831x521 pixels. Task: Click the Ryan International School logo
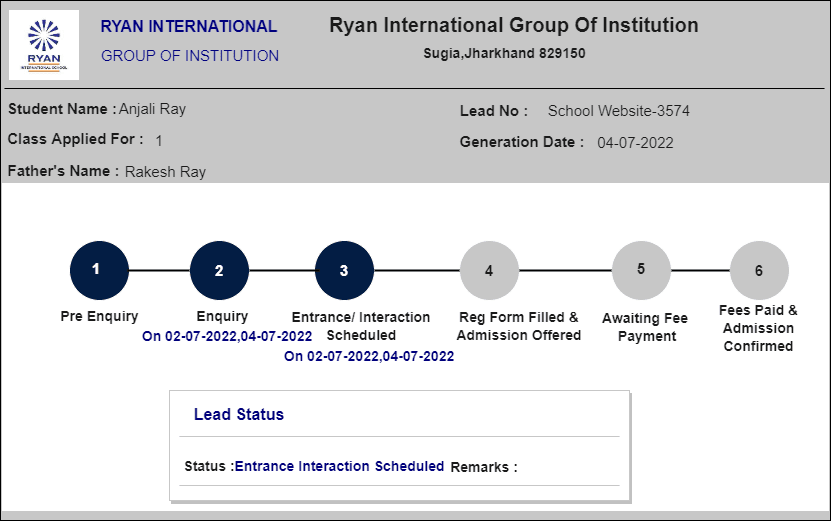(x=44, y=45)
